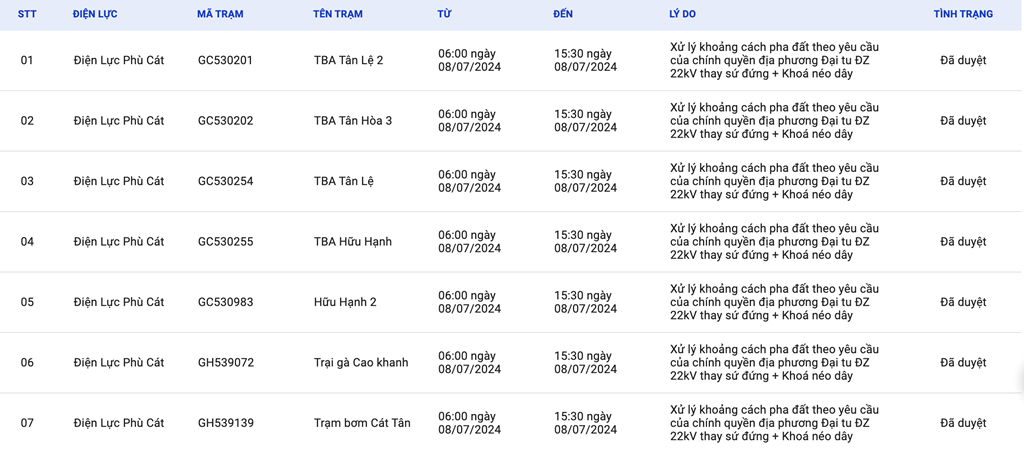
Task: Click station name TBA Tân Lệ 2
Action: click(x=349, y=61)
